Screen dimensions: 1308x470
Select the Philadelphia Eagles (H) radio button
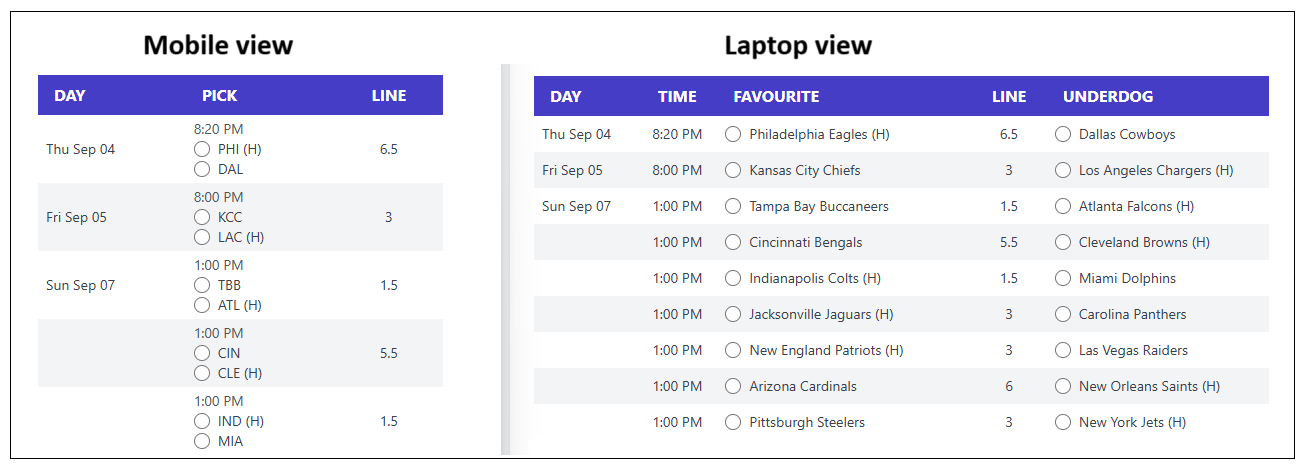coord(734,134)
